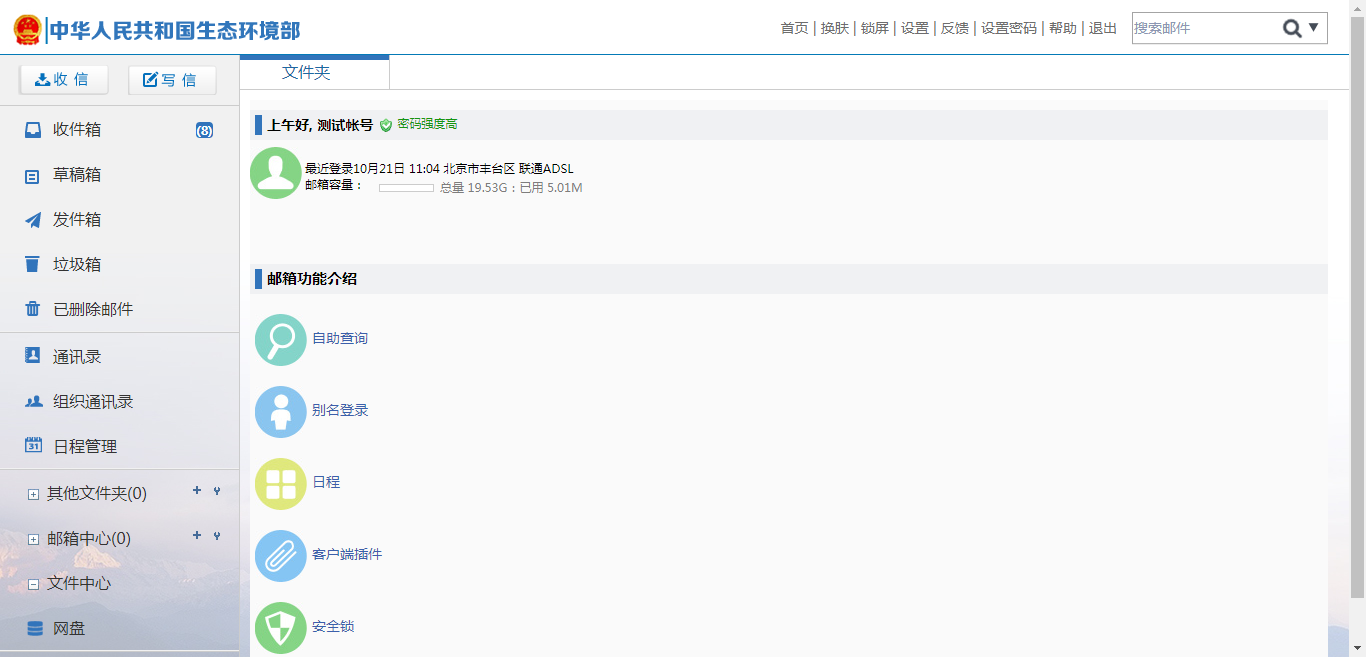Open the 自助查询 magnifier icon

click(x=280, y=339)
